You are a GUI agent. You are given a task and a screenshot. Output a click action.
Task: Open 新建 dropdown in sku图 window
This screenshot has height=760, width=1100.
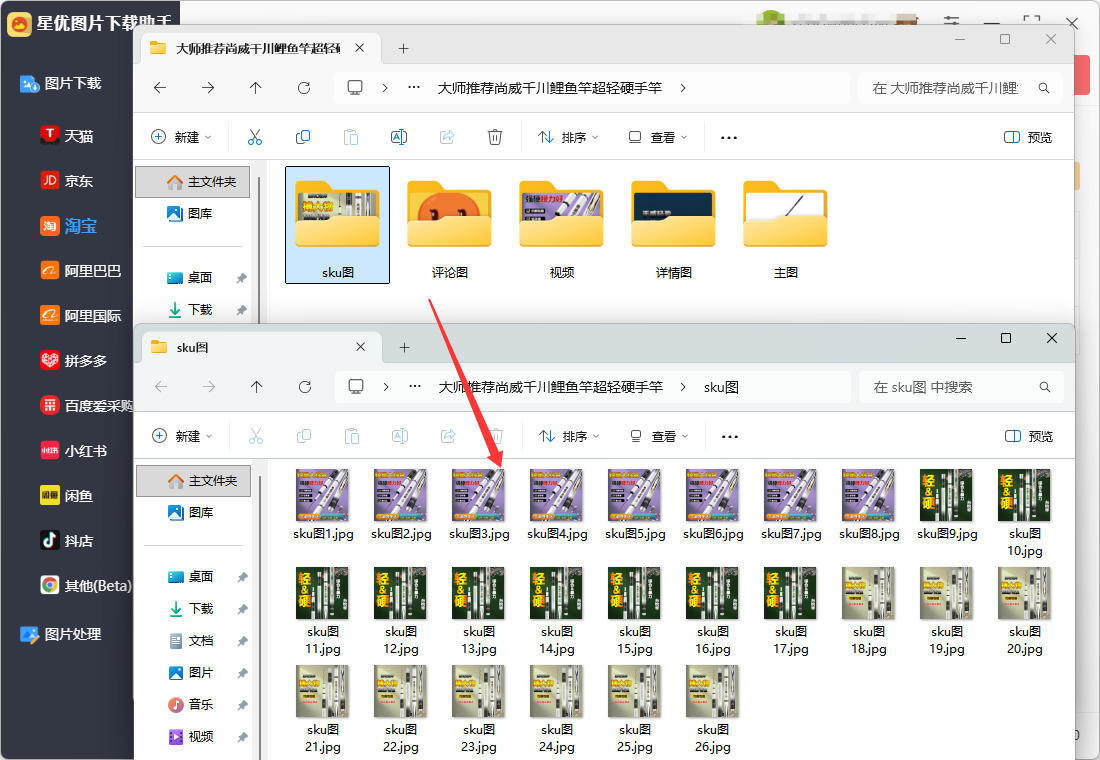click(182, 436)
